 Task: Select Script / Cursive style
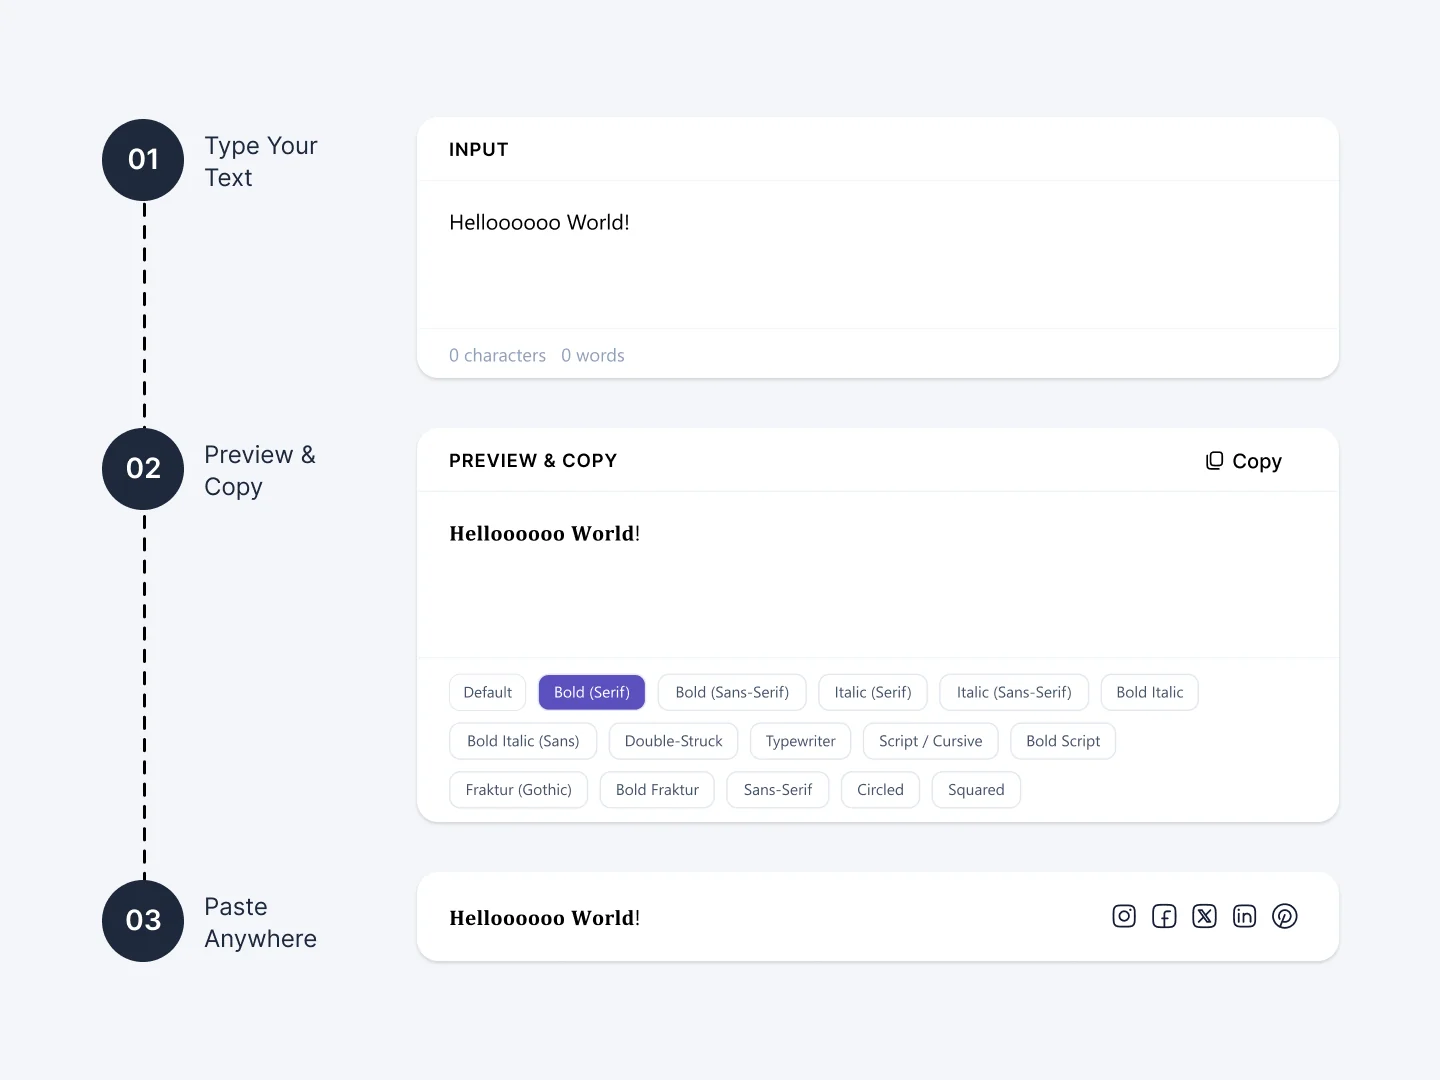(x=931, y=741)
